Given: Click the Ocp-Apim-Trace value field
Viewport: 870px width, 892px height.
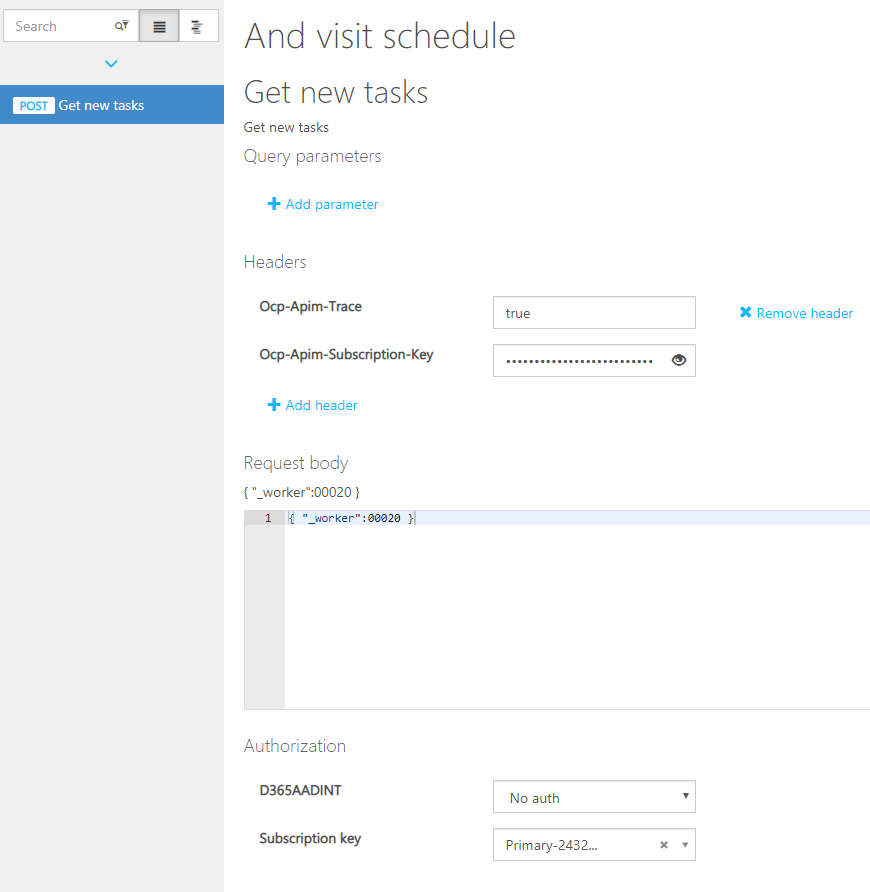Looking at the screenshot, I should pos(593,313).
